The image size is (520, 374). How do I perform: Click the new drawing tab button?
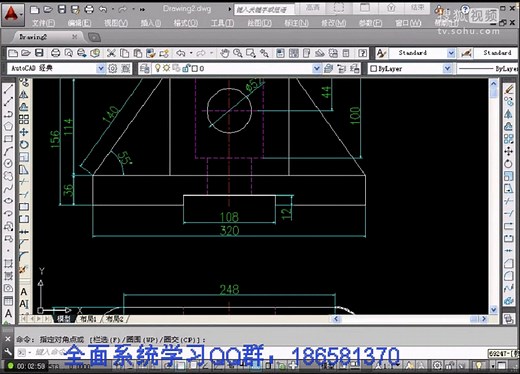[94, 37]
